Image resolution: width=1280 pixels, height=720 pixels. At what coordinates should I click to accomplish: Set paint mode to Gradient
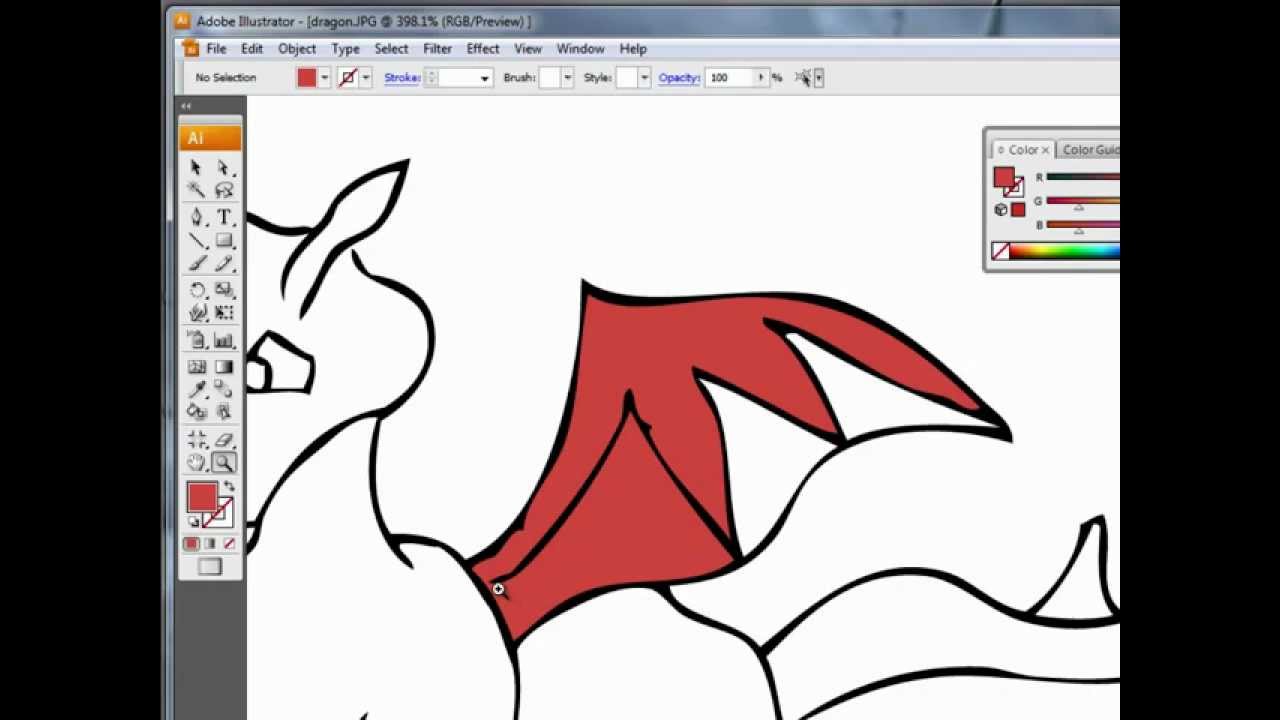[x=209, y=544]
